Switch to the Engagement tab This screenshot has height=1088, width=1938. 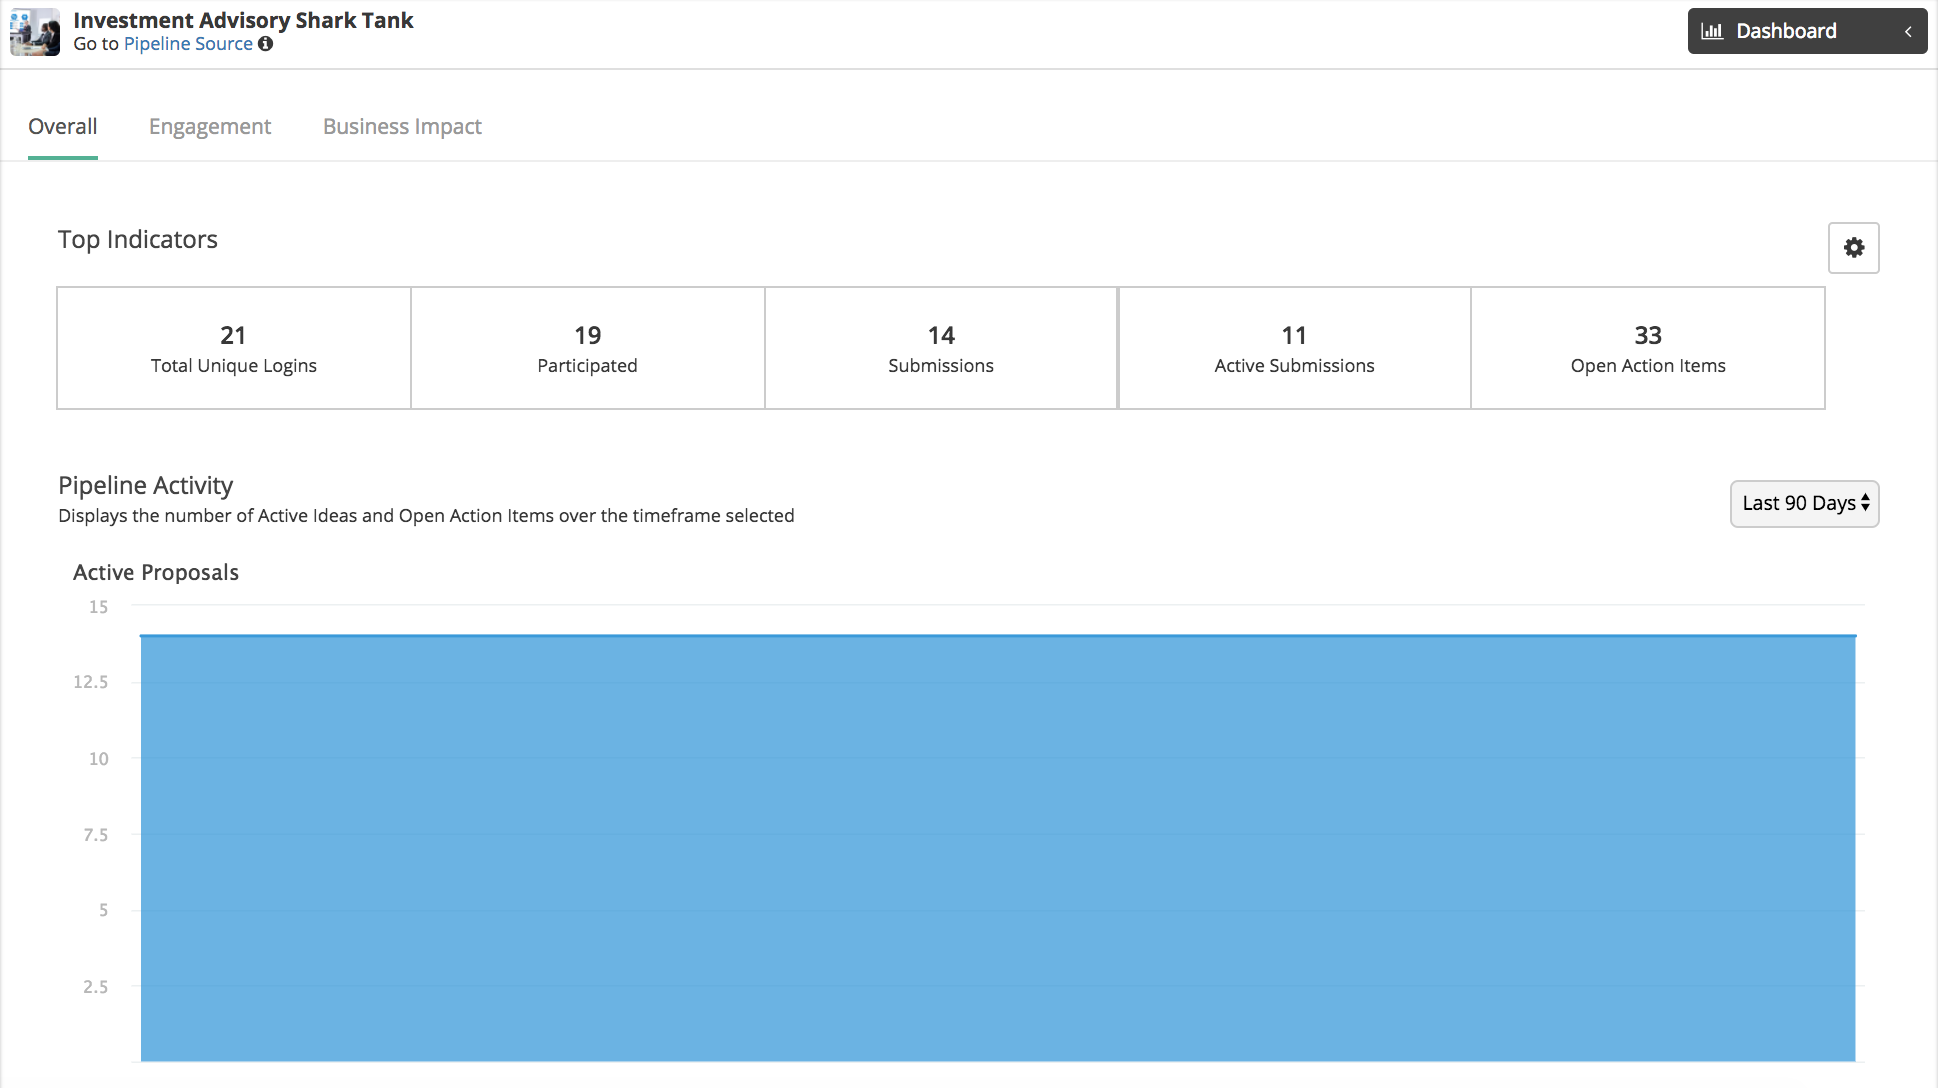coord(210,127)
